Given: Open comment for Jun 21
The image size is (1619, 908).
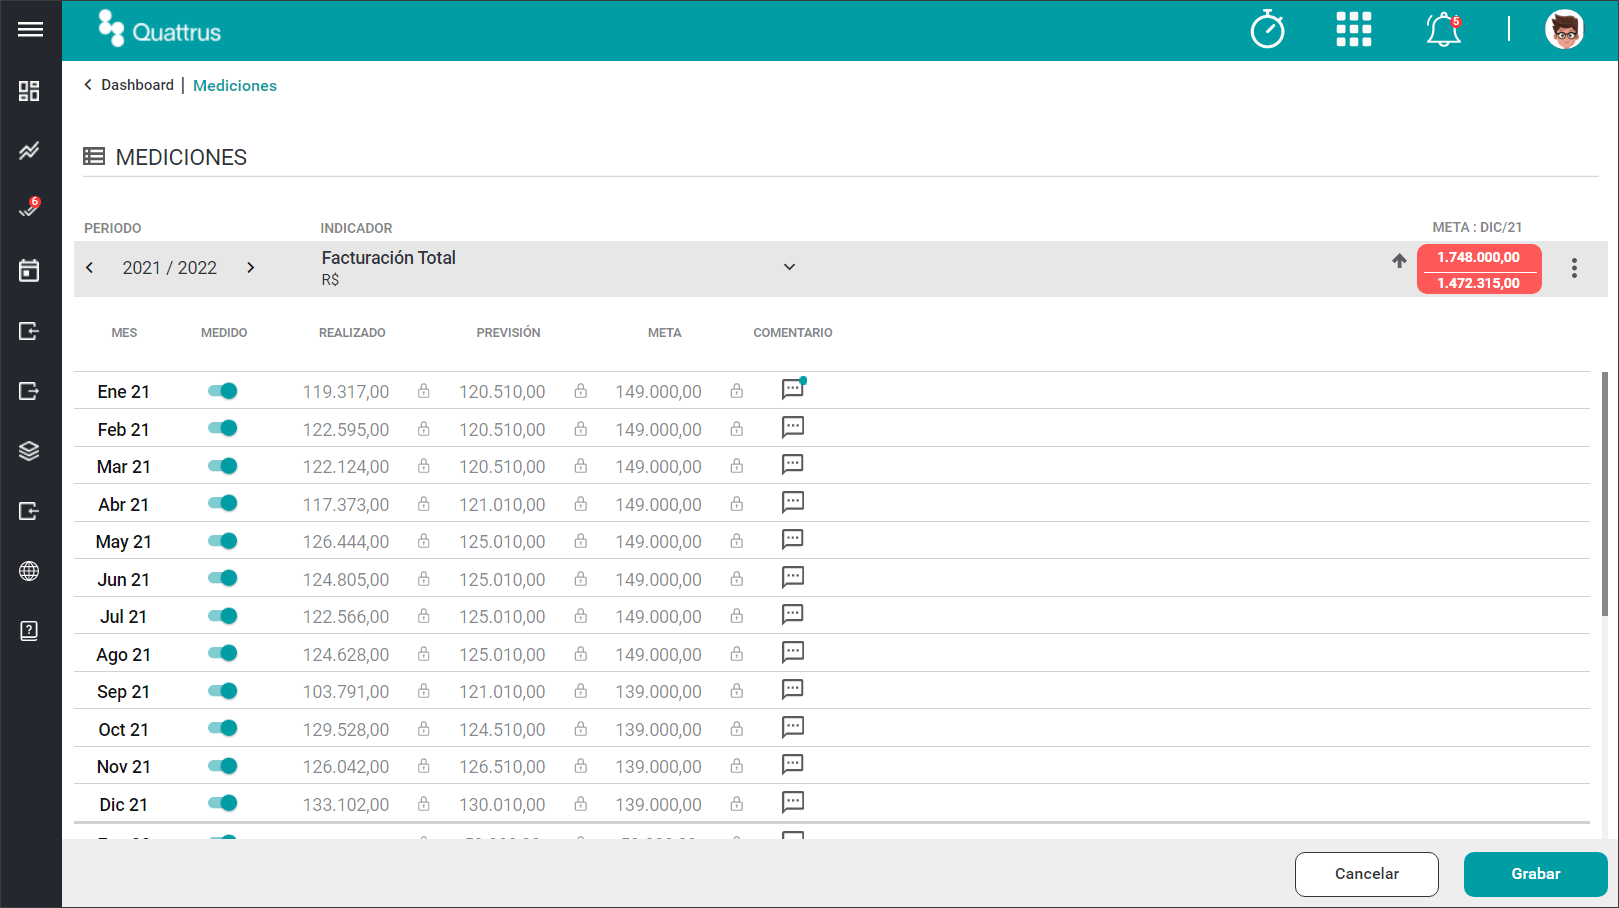Looking at the screenshot, I should click(x=793, y=577).
